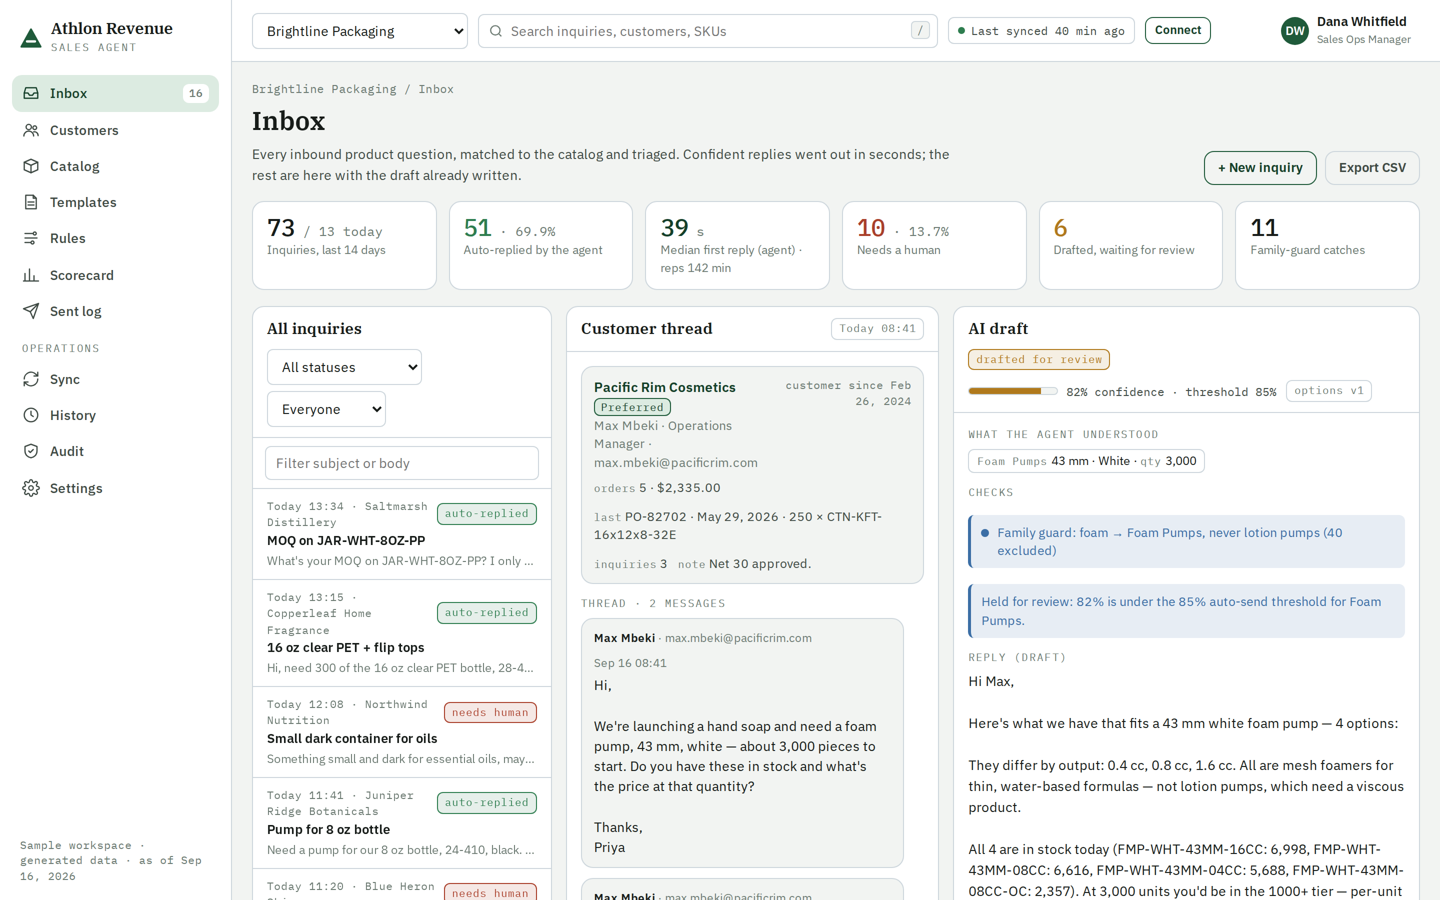This screenshot has height=900, width=1440.
Task: Open Audit via its shield icon
Action: click(x=31, y=451)
